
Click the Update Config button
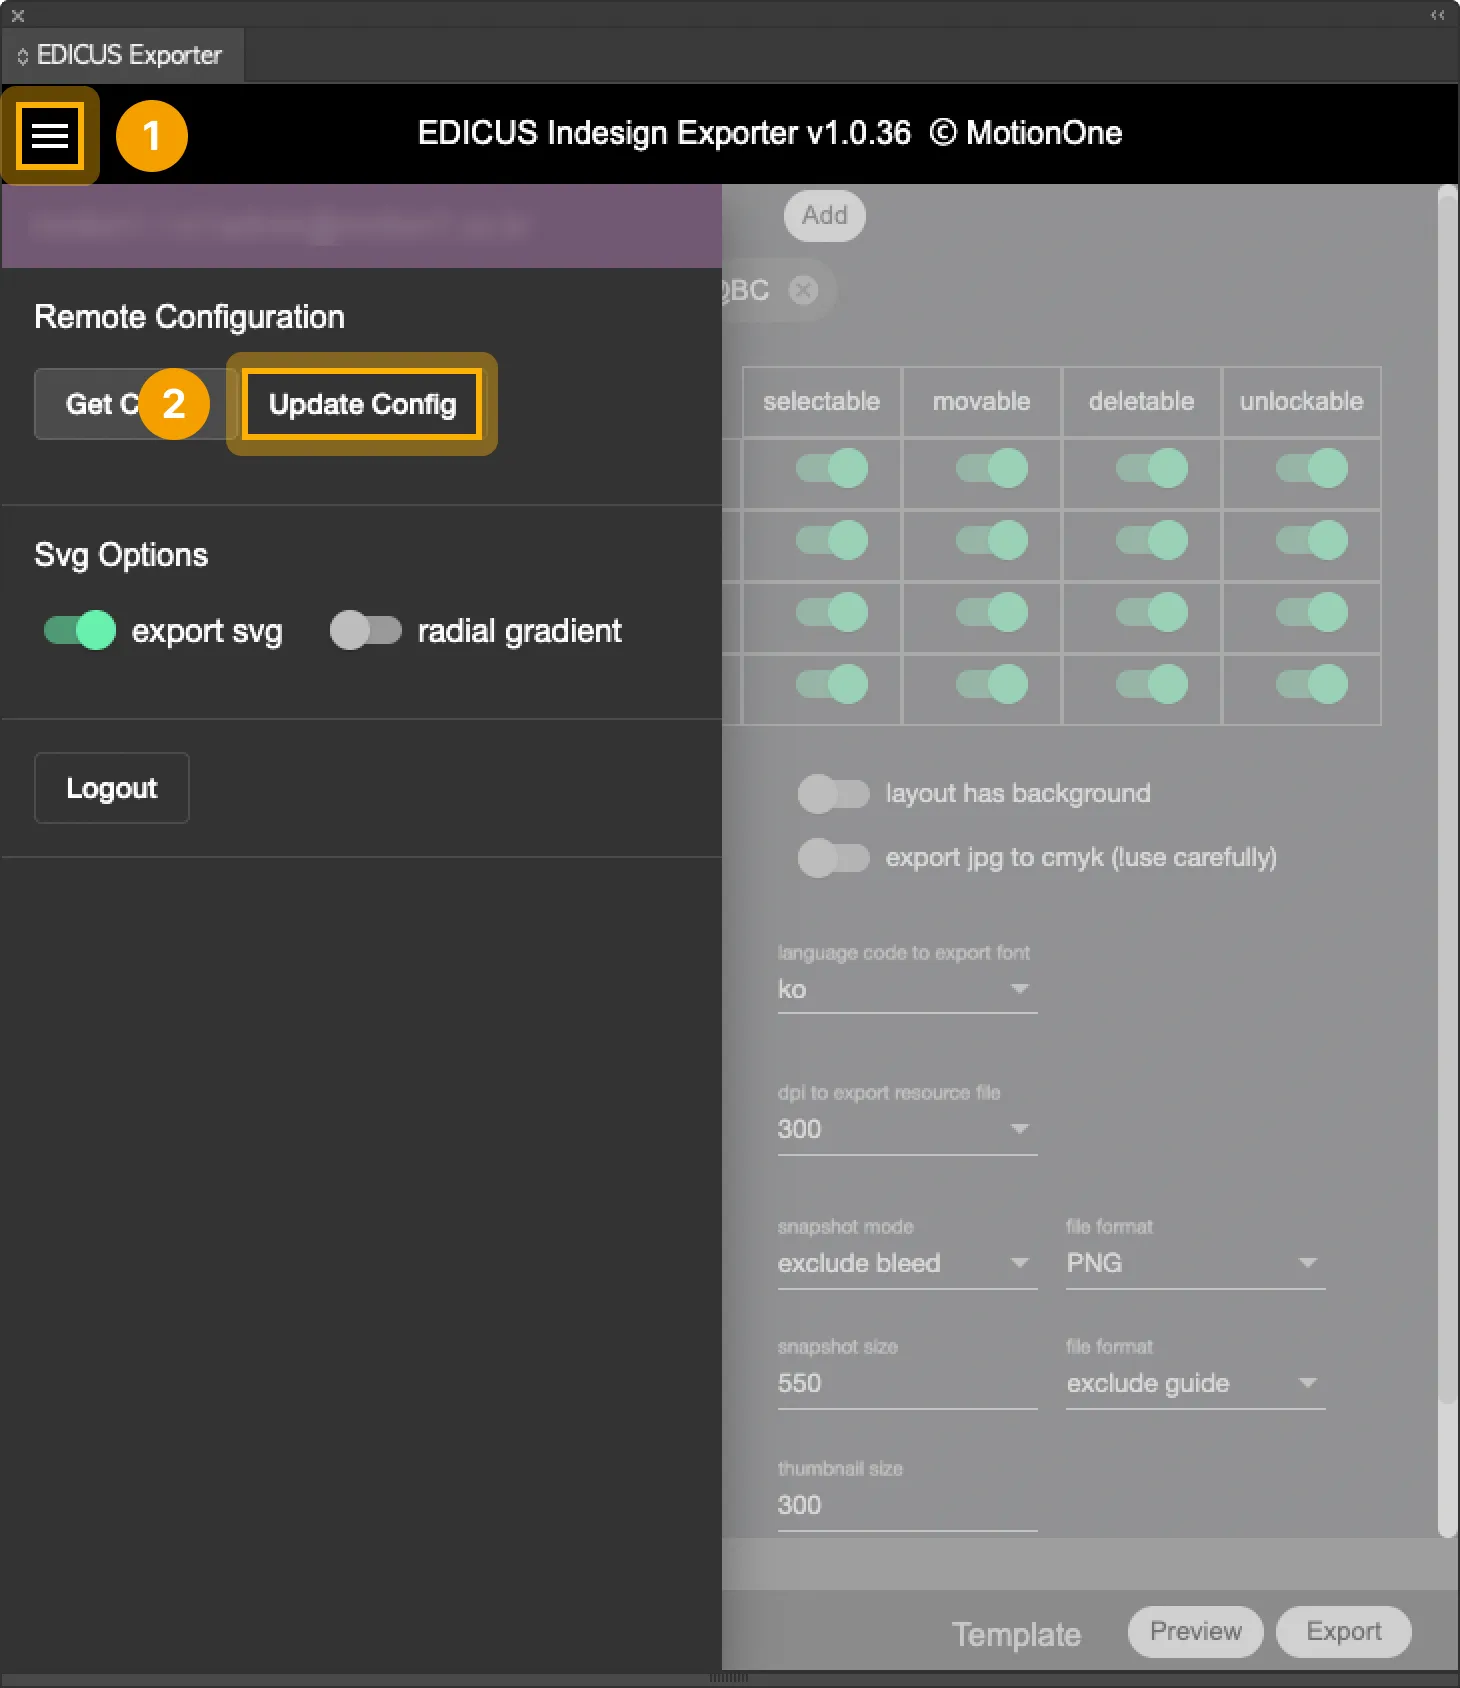coord(362,404)
